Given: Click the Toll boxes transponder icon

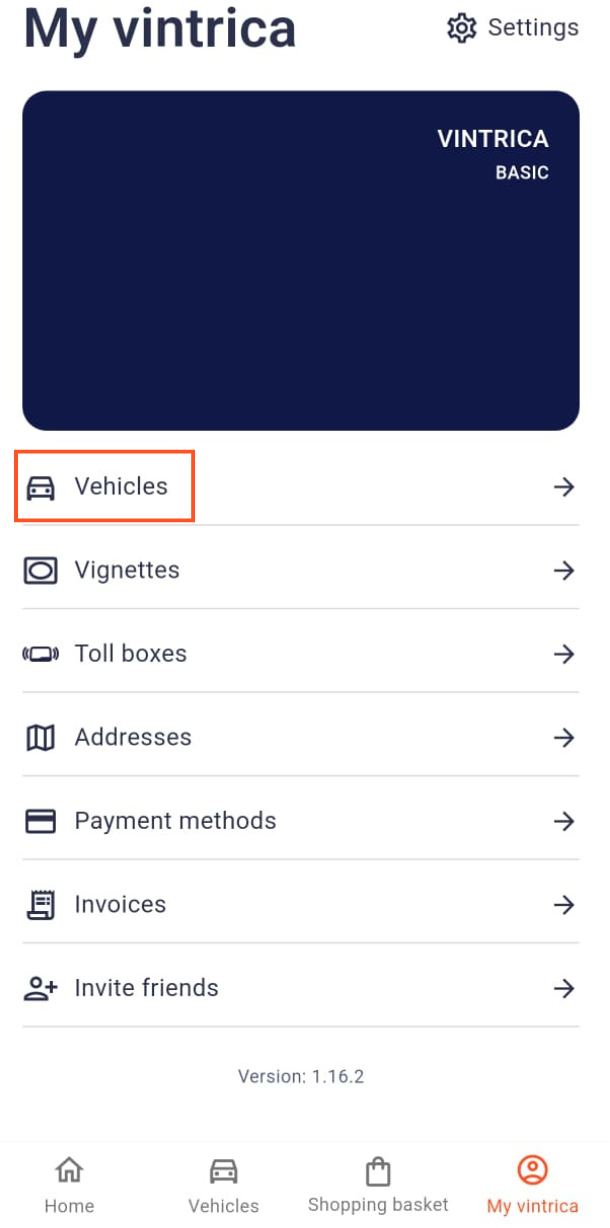Looking at the screenshot, I should point(40,654).
